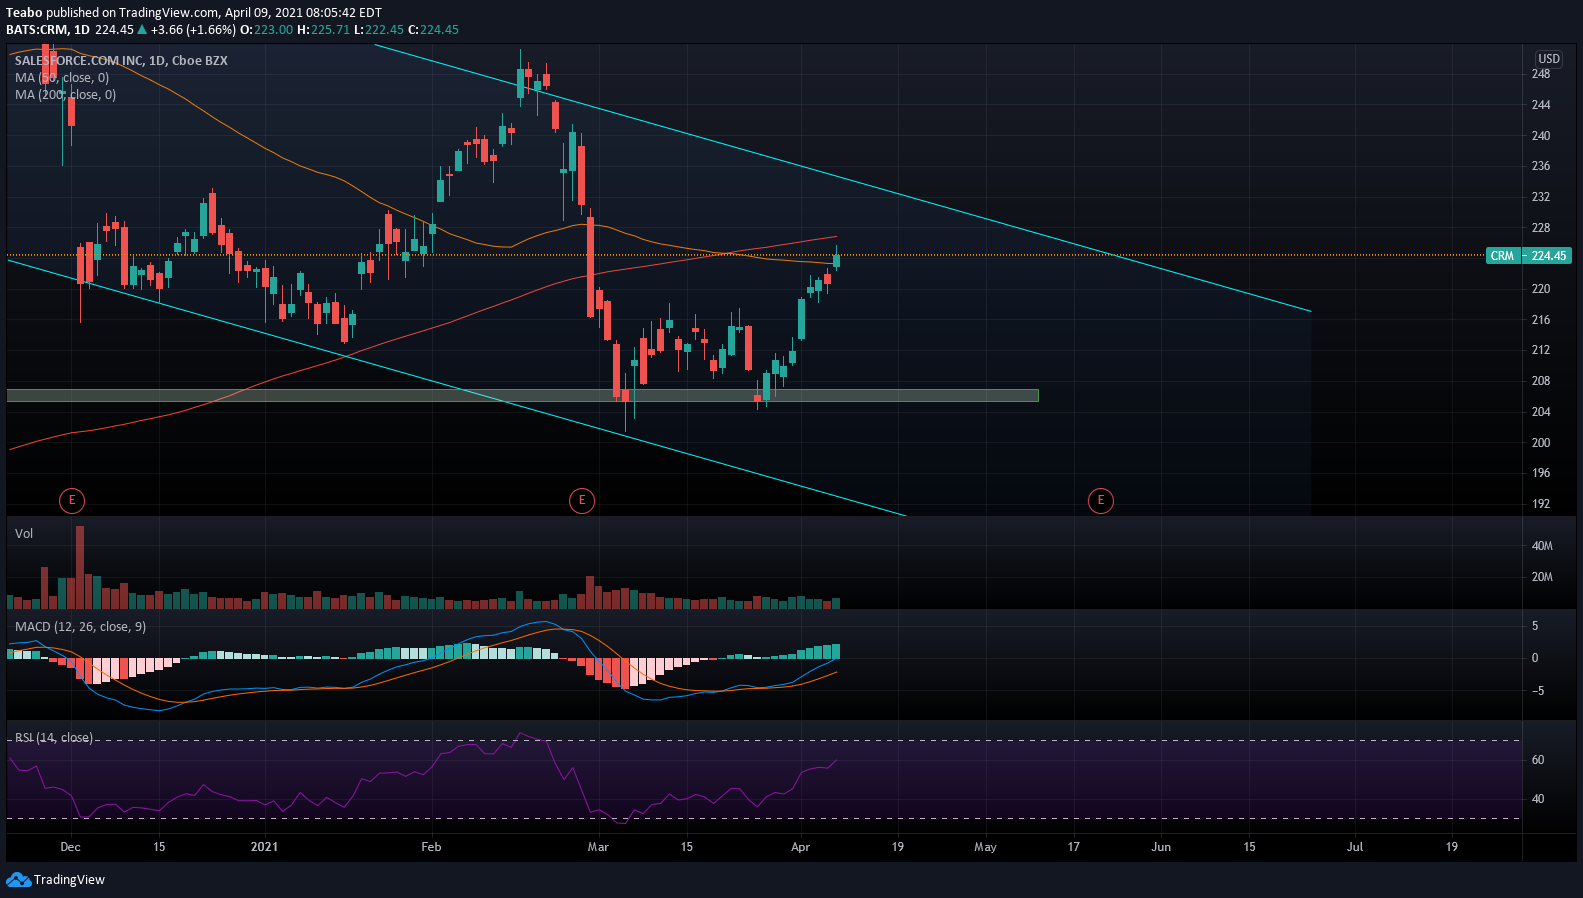Select the MA (50, close, 0) legend

pos(62,77)
